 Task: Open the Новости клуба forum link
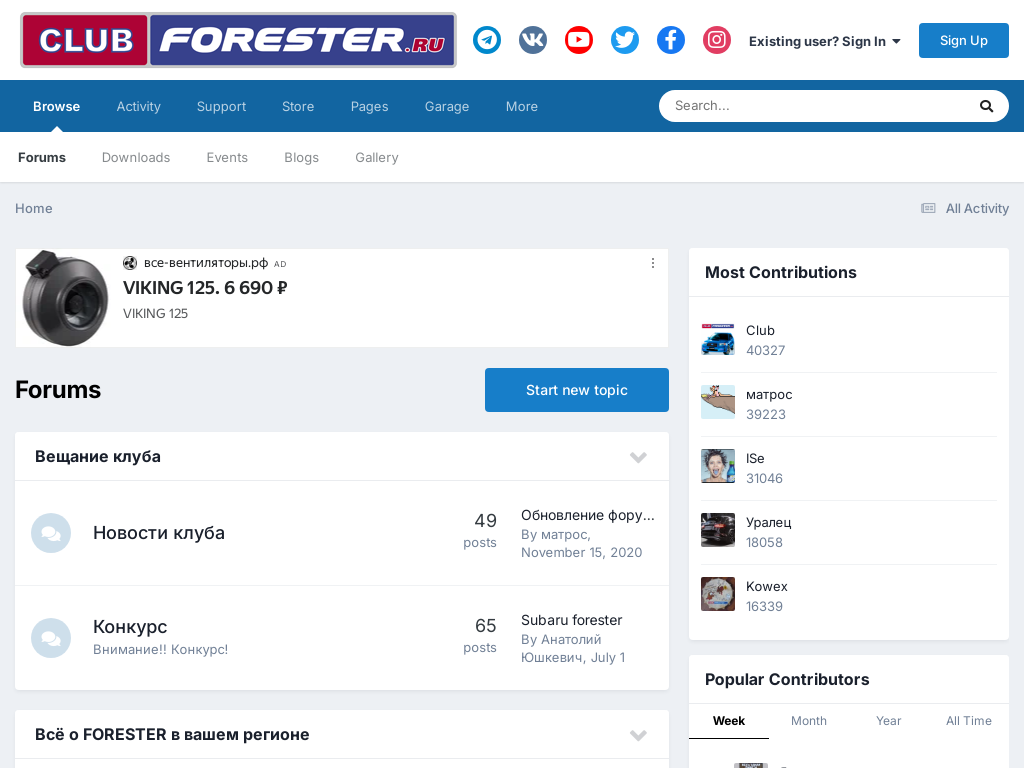159,533
